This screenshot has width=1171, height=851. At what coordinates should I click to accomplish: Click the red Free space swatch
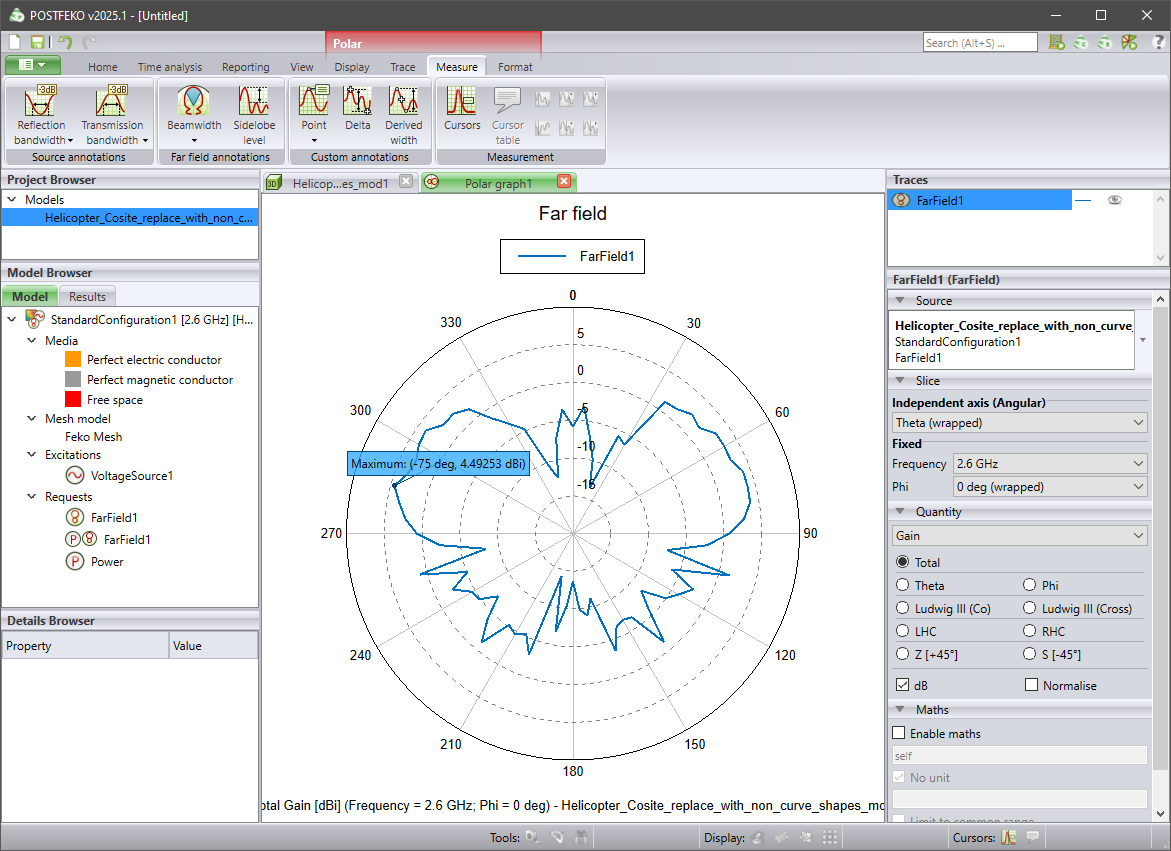[x=72, y=399]
